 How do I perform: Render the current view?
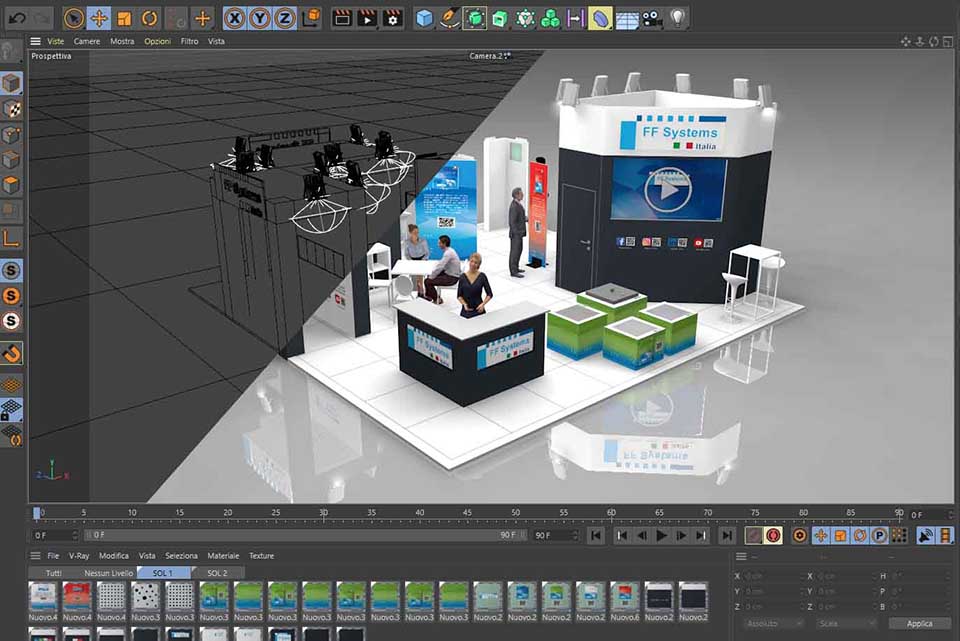coord(342,18)
